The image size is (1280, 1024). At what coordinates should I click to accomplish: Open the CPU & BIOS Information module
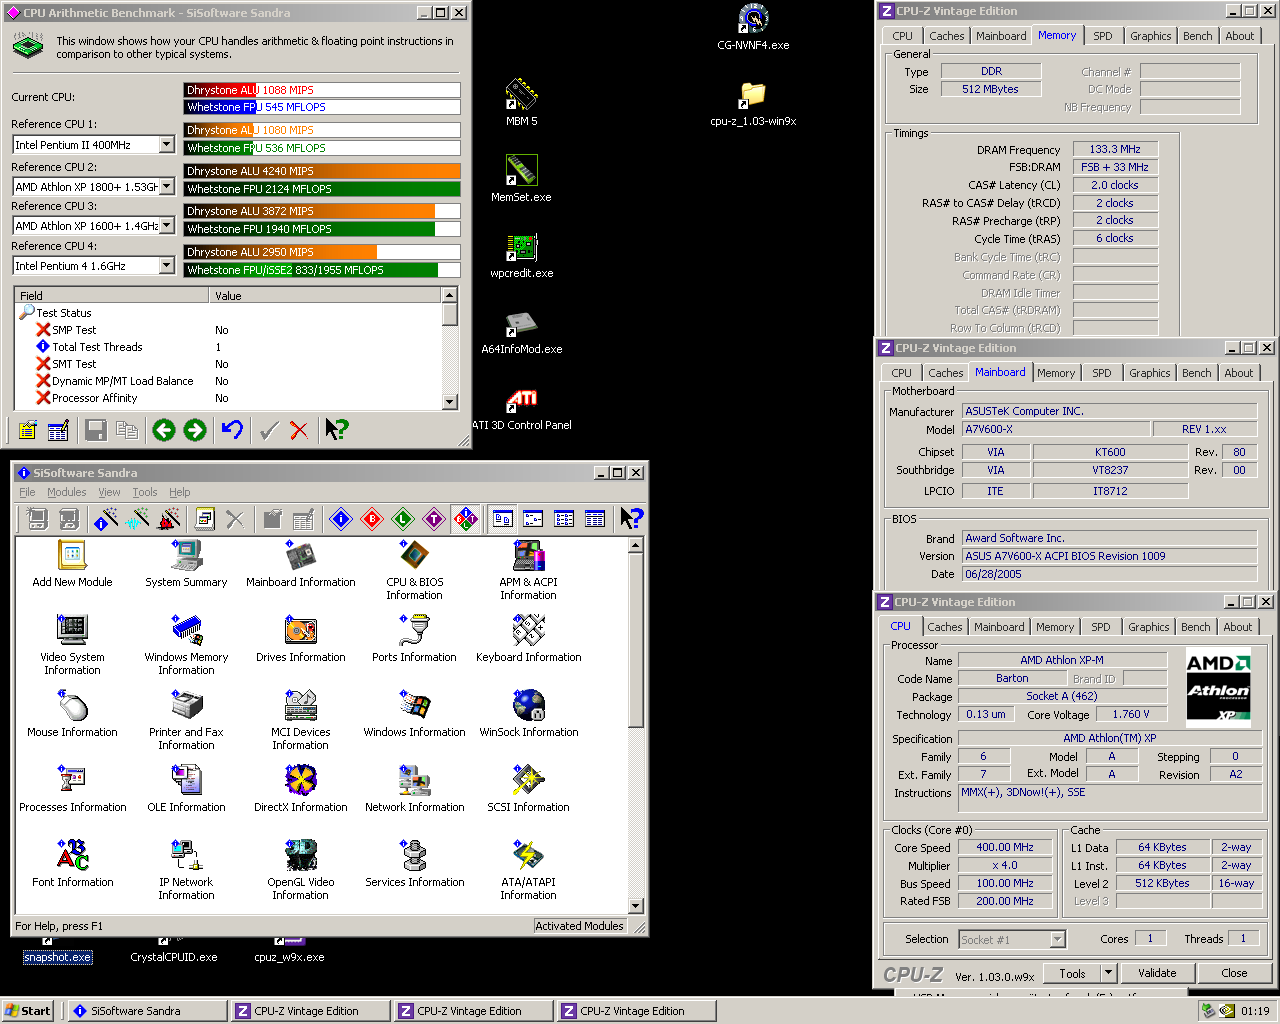(x=415, y=570)
